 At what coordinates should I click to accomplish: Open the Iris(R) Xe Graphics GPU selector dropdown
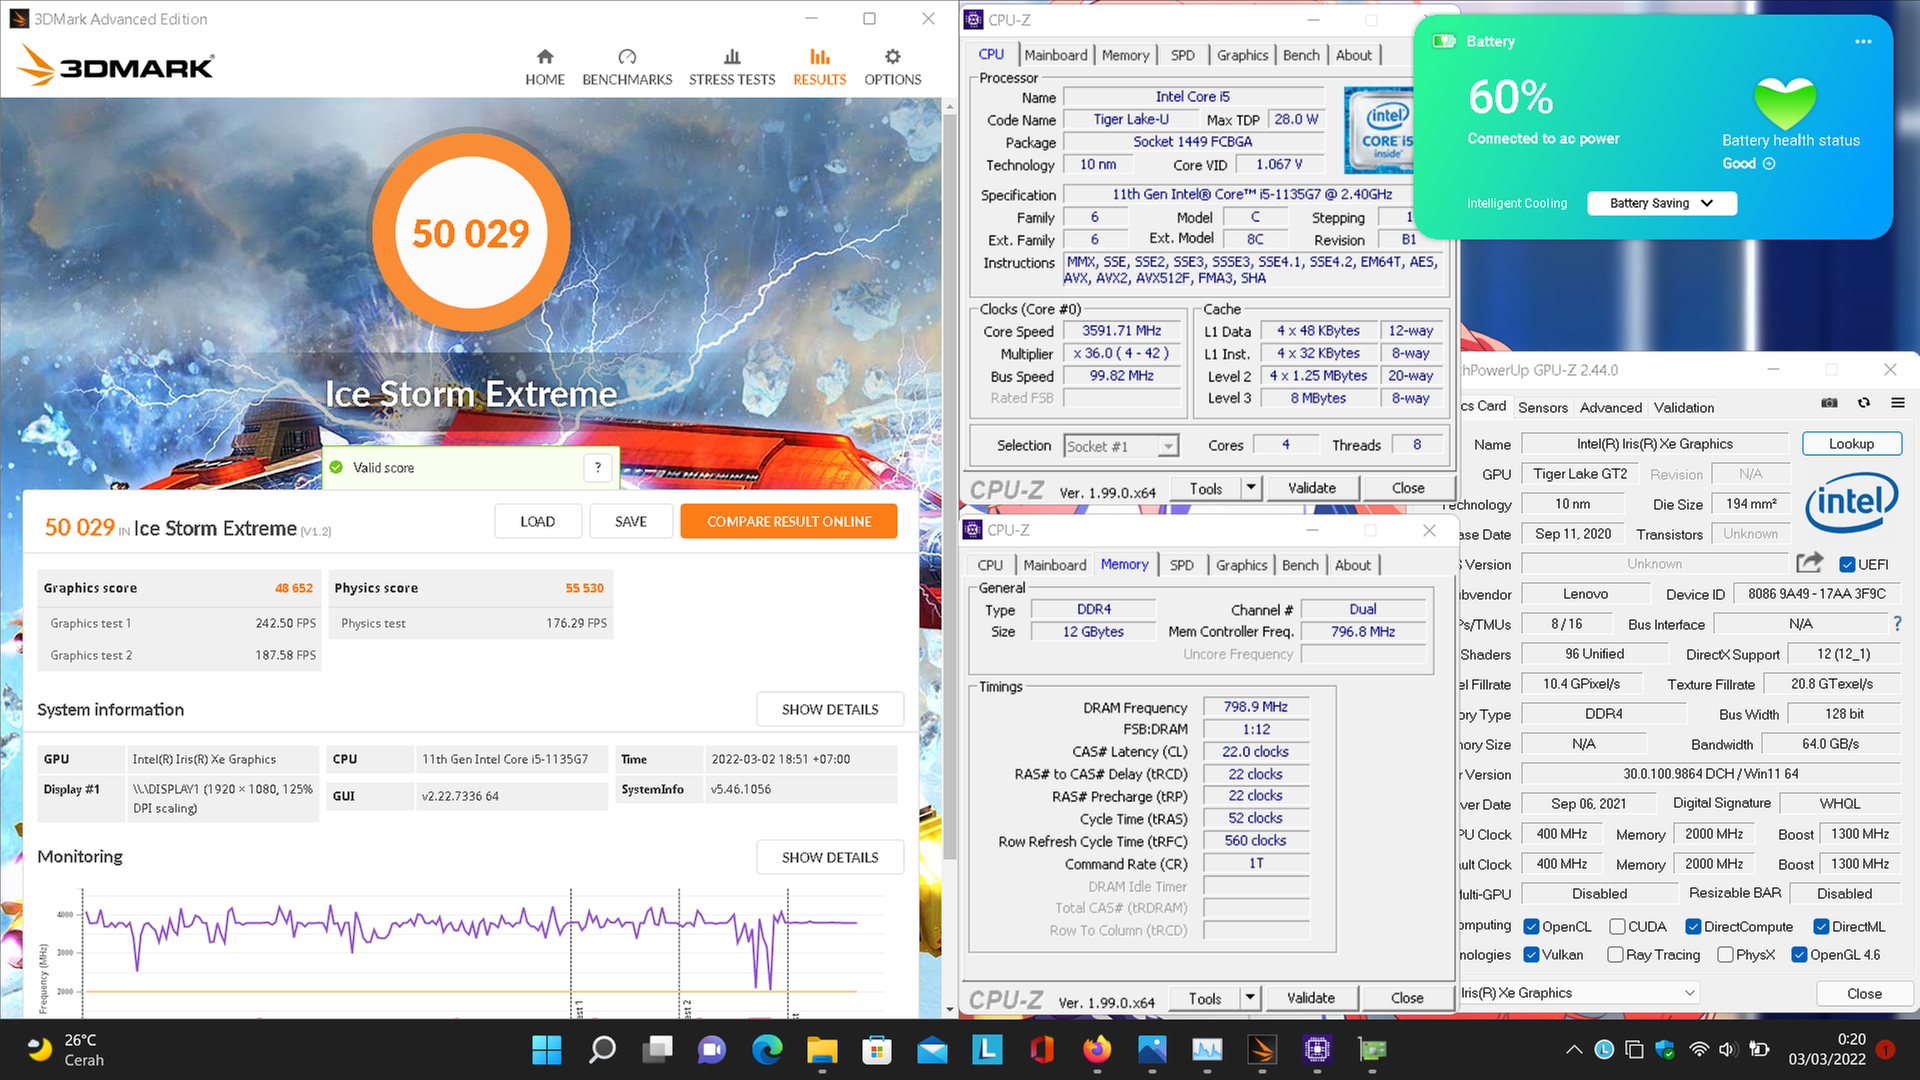[1579, 993]
